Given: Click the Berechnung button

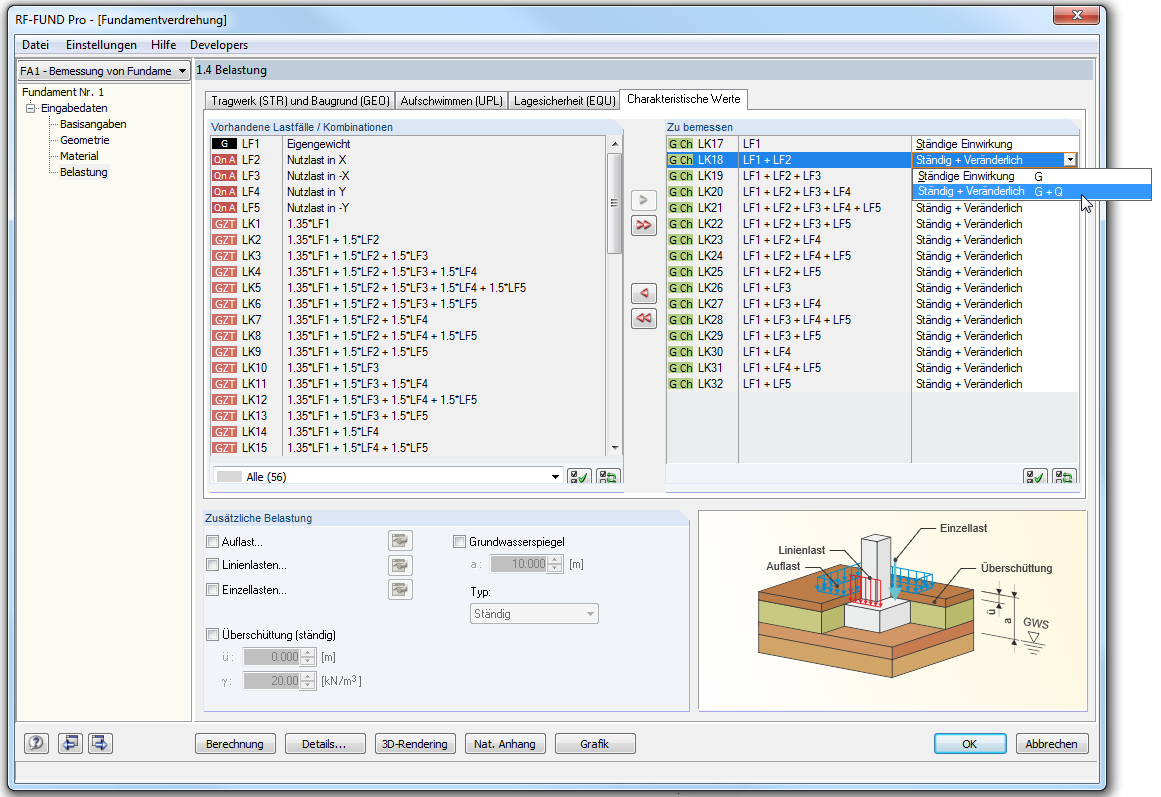Looking at the screenshot, I should 235,744.
